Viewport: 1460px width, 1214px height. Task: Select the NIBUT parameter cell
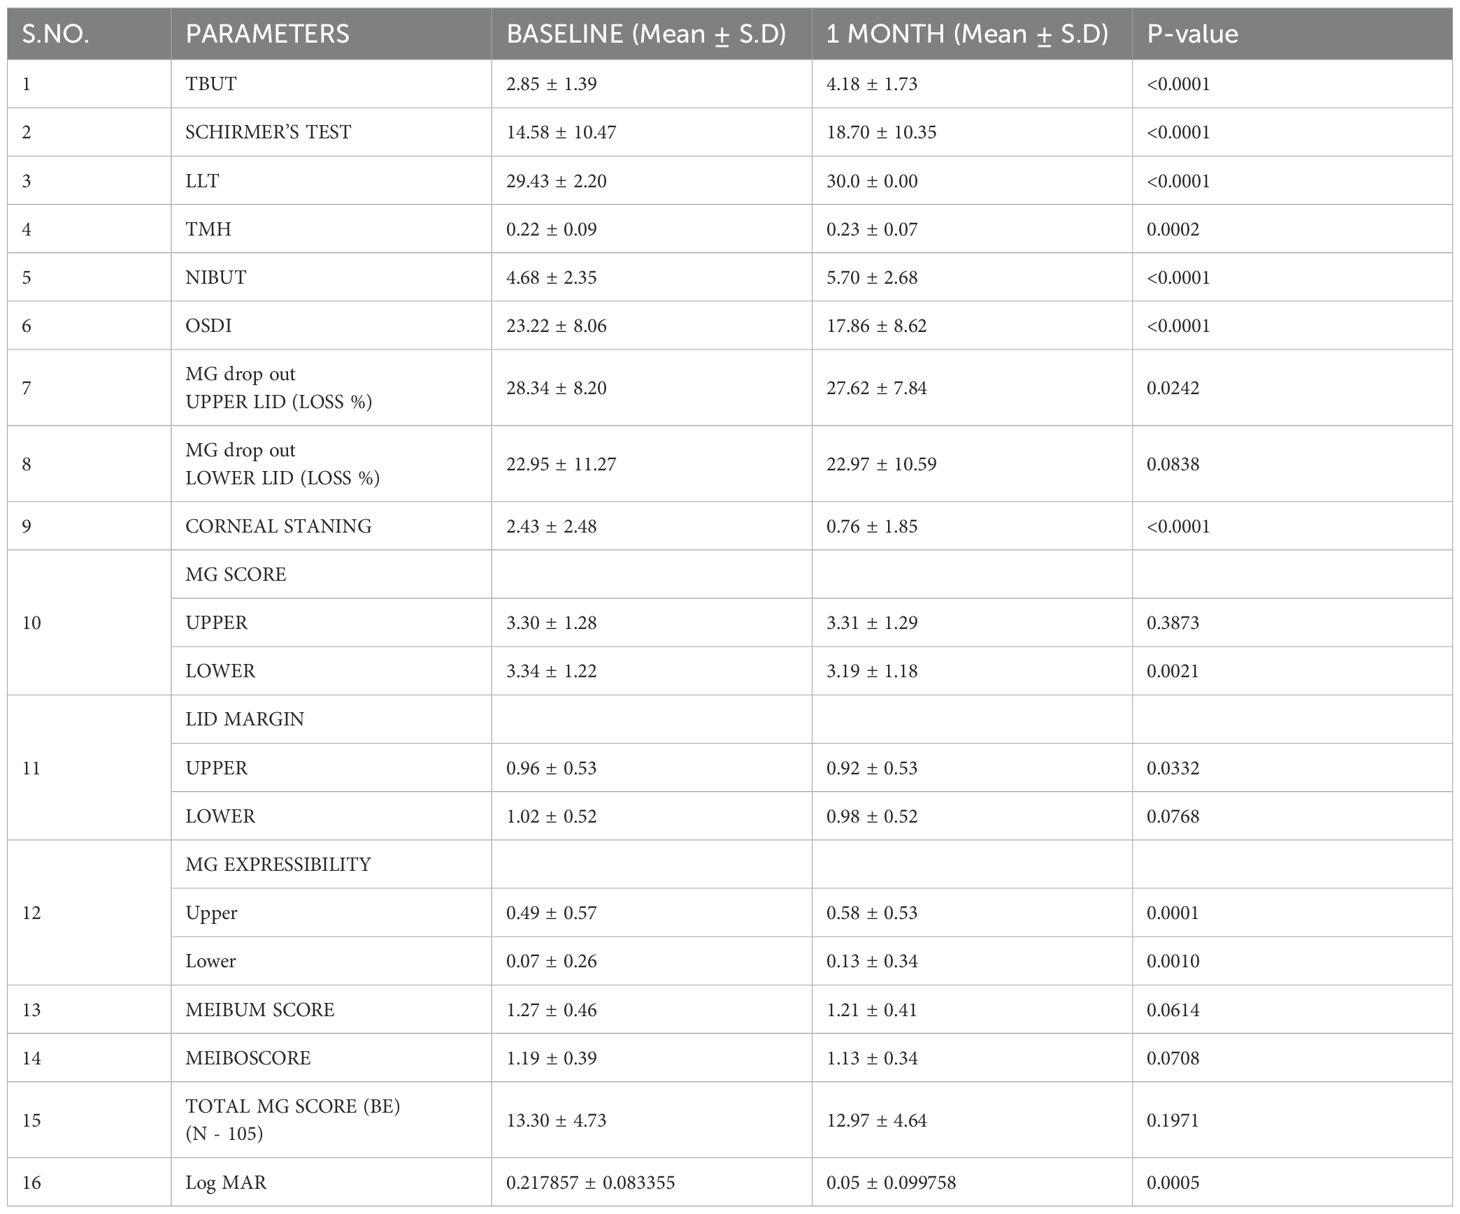[216, 277]
